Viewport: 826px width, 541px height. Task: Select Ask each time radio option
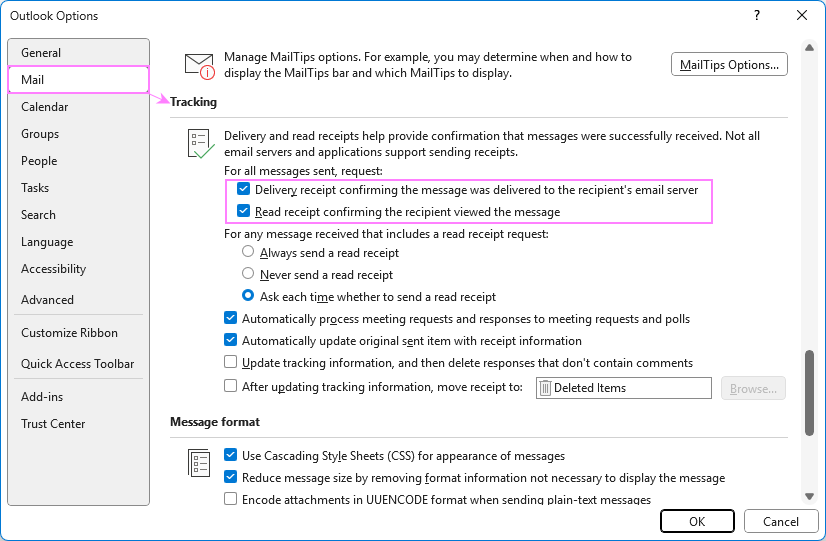tap(248, 296)
